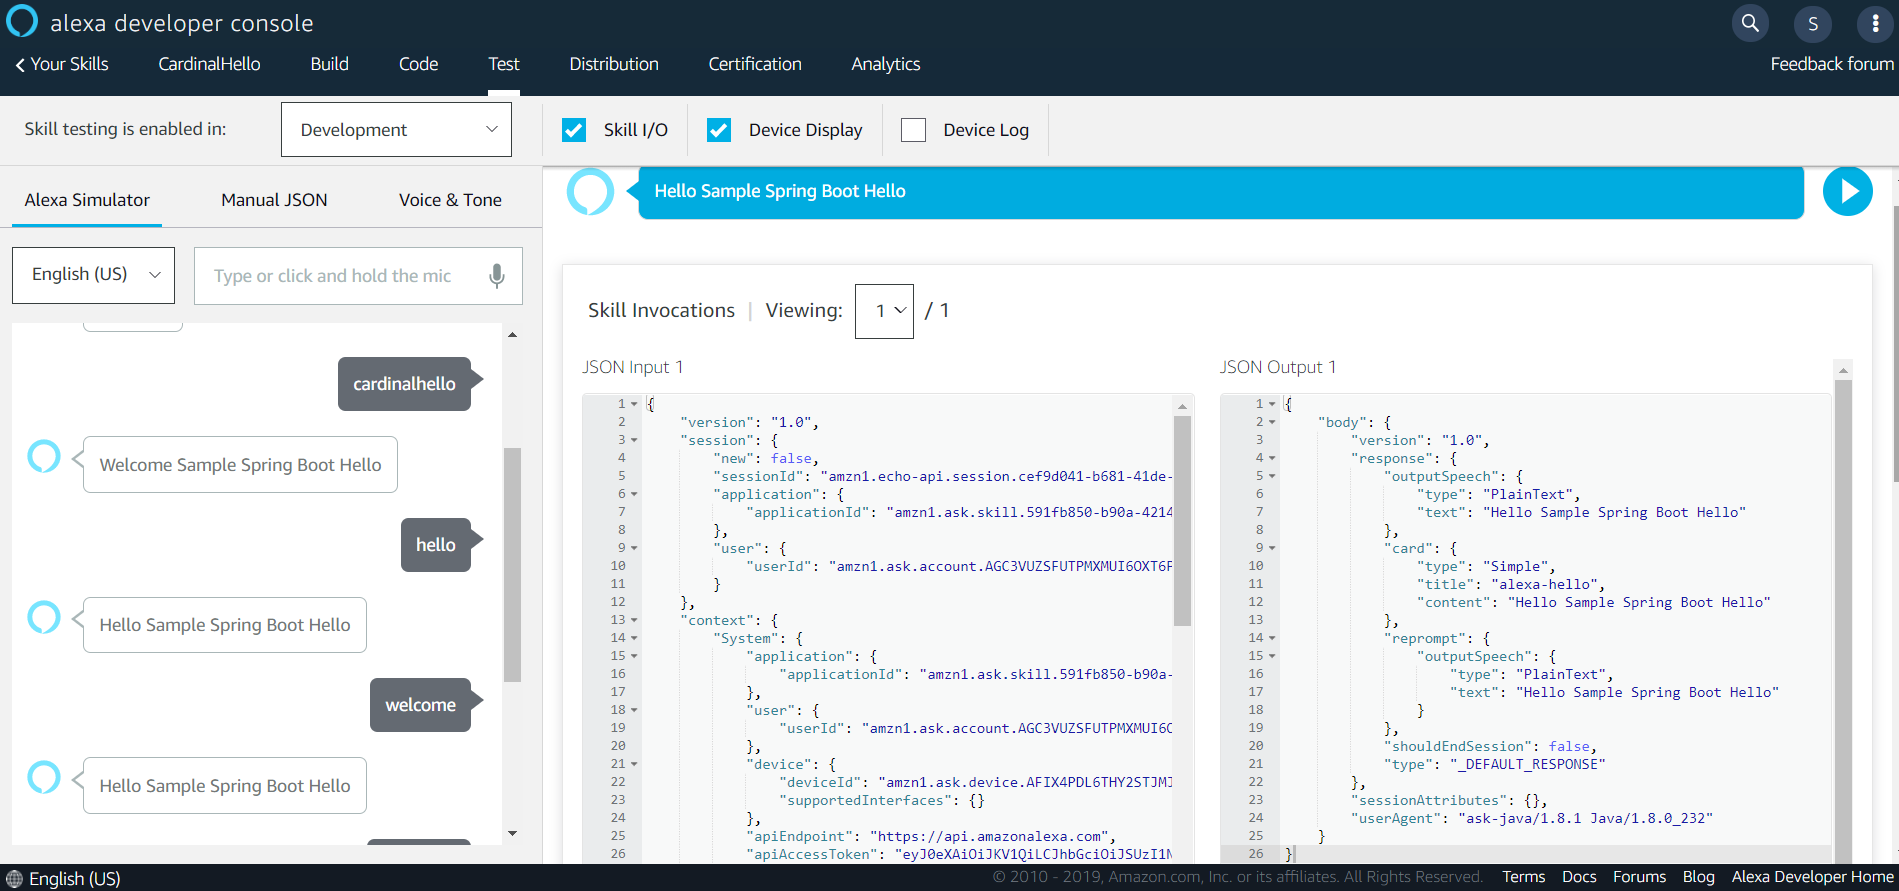Viewport: 1899px width, 891px height.
Task: Open the CardinalHello skill link
Action: (209, 64)
